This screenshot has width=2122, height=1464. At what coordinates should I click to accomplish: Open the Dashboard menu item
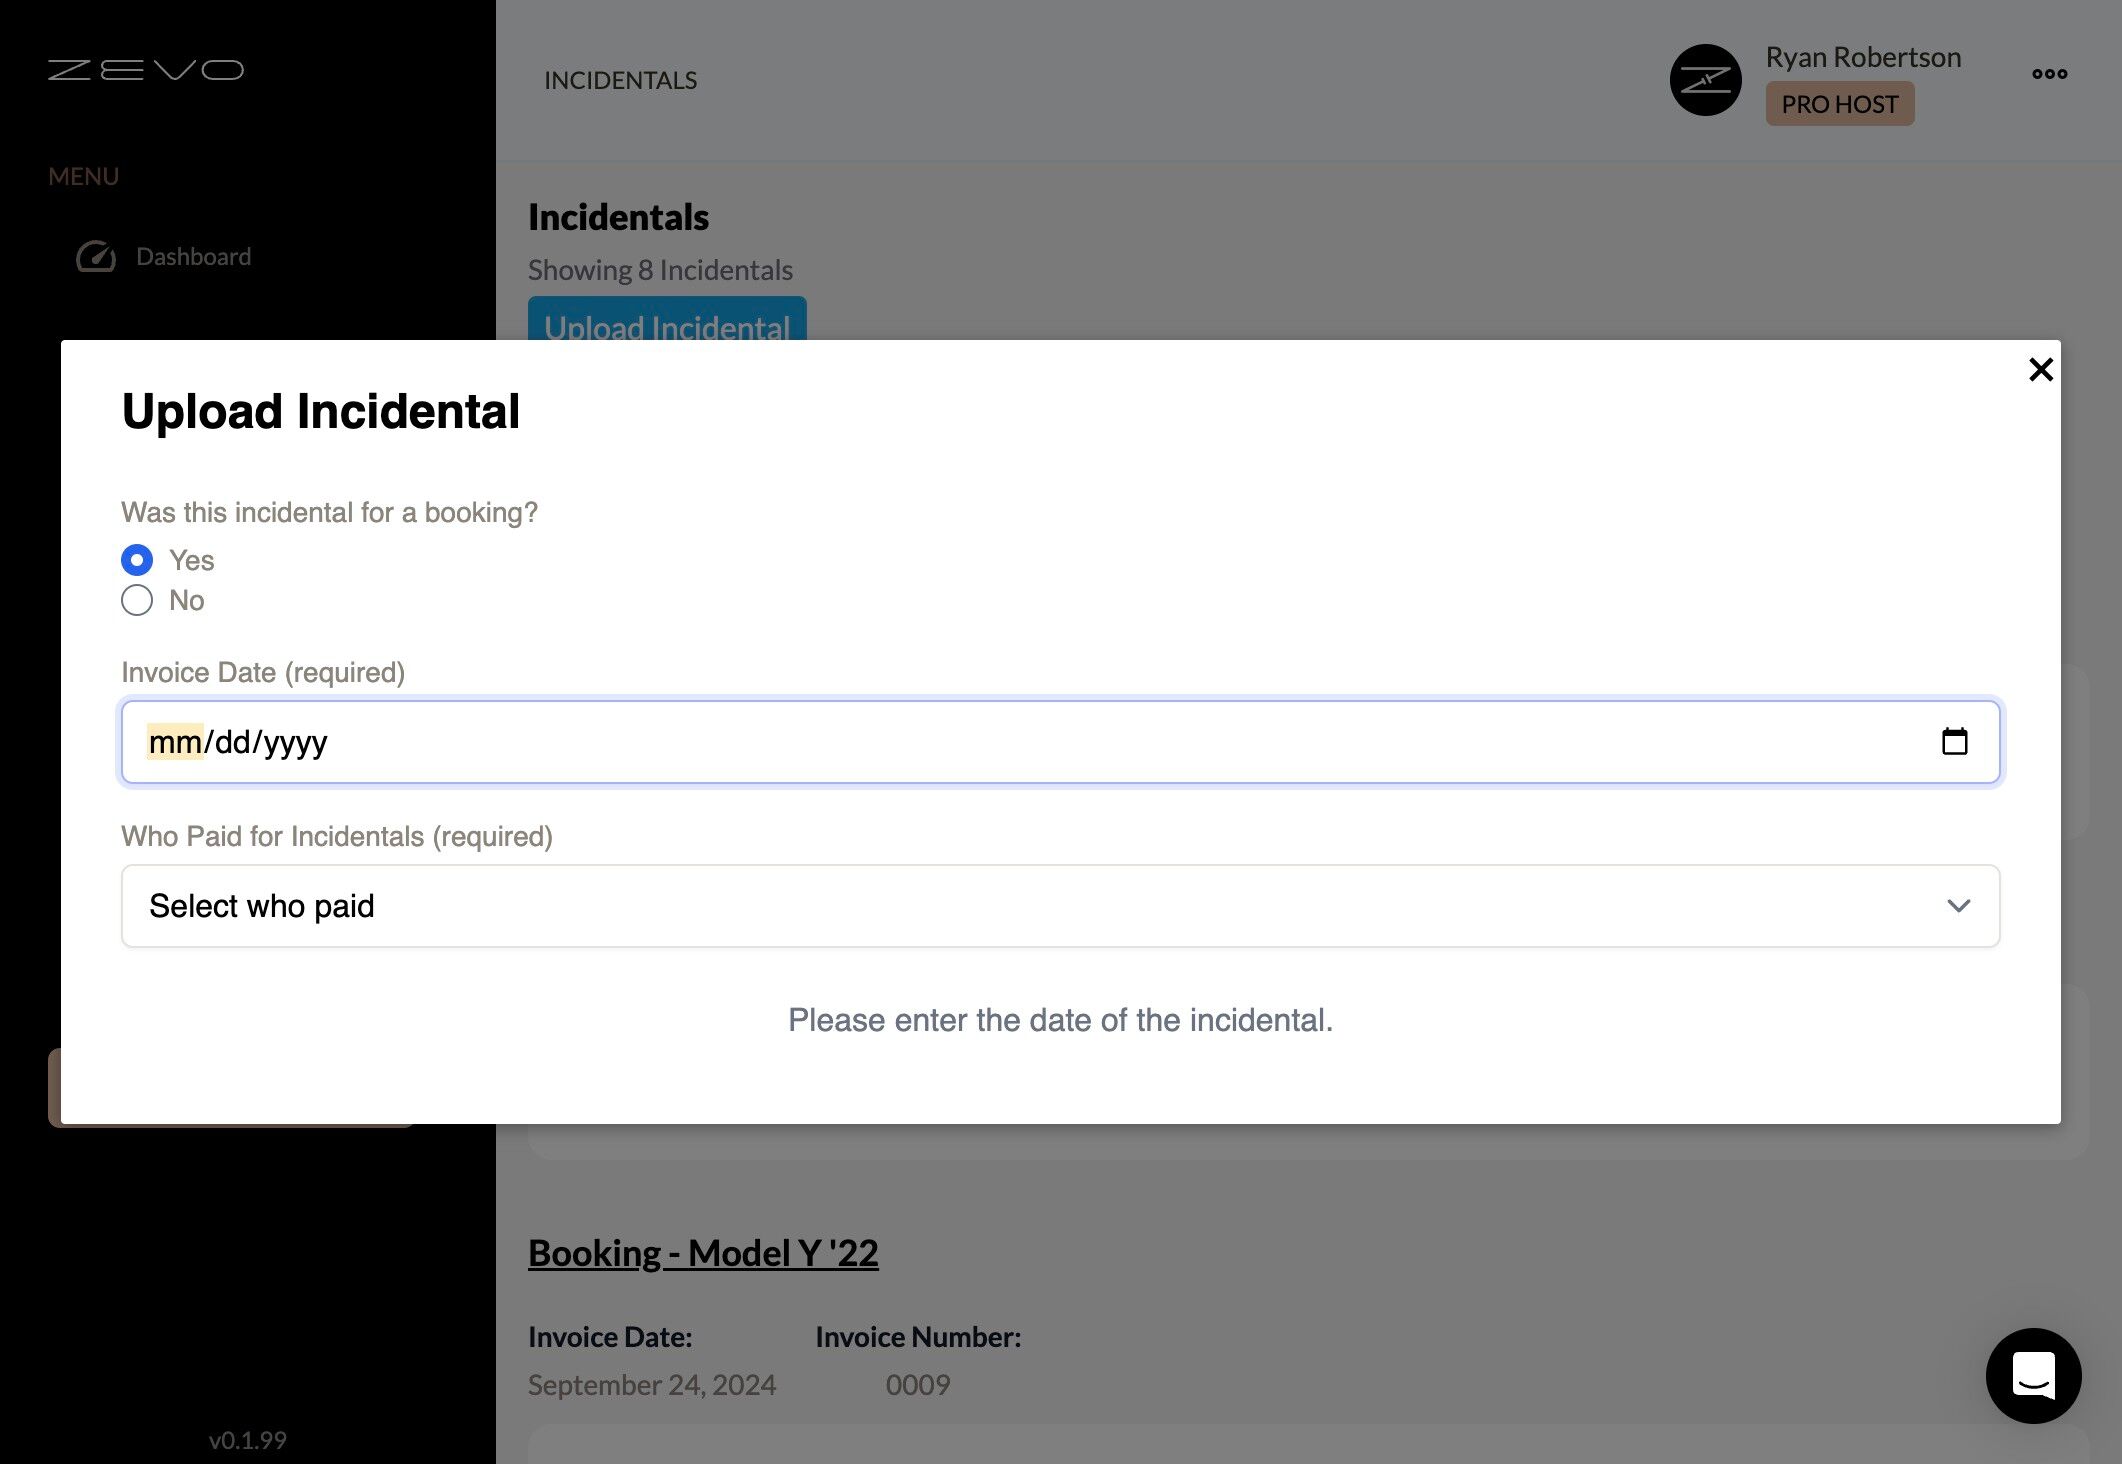pos(193,257)
